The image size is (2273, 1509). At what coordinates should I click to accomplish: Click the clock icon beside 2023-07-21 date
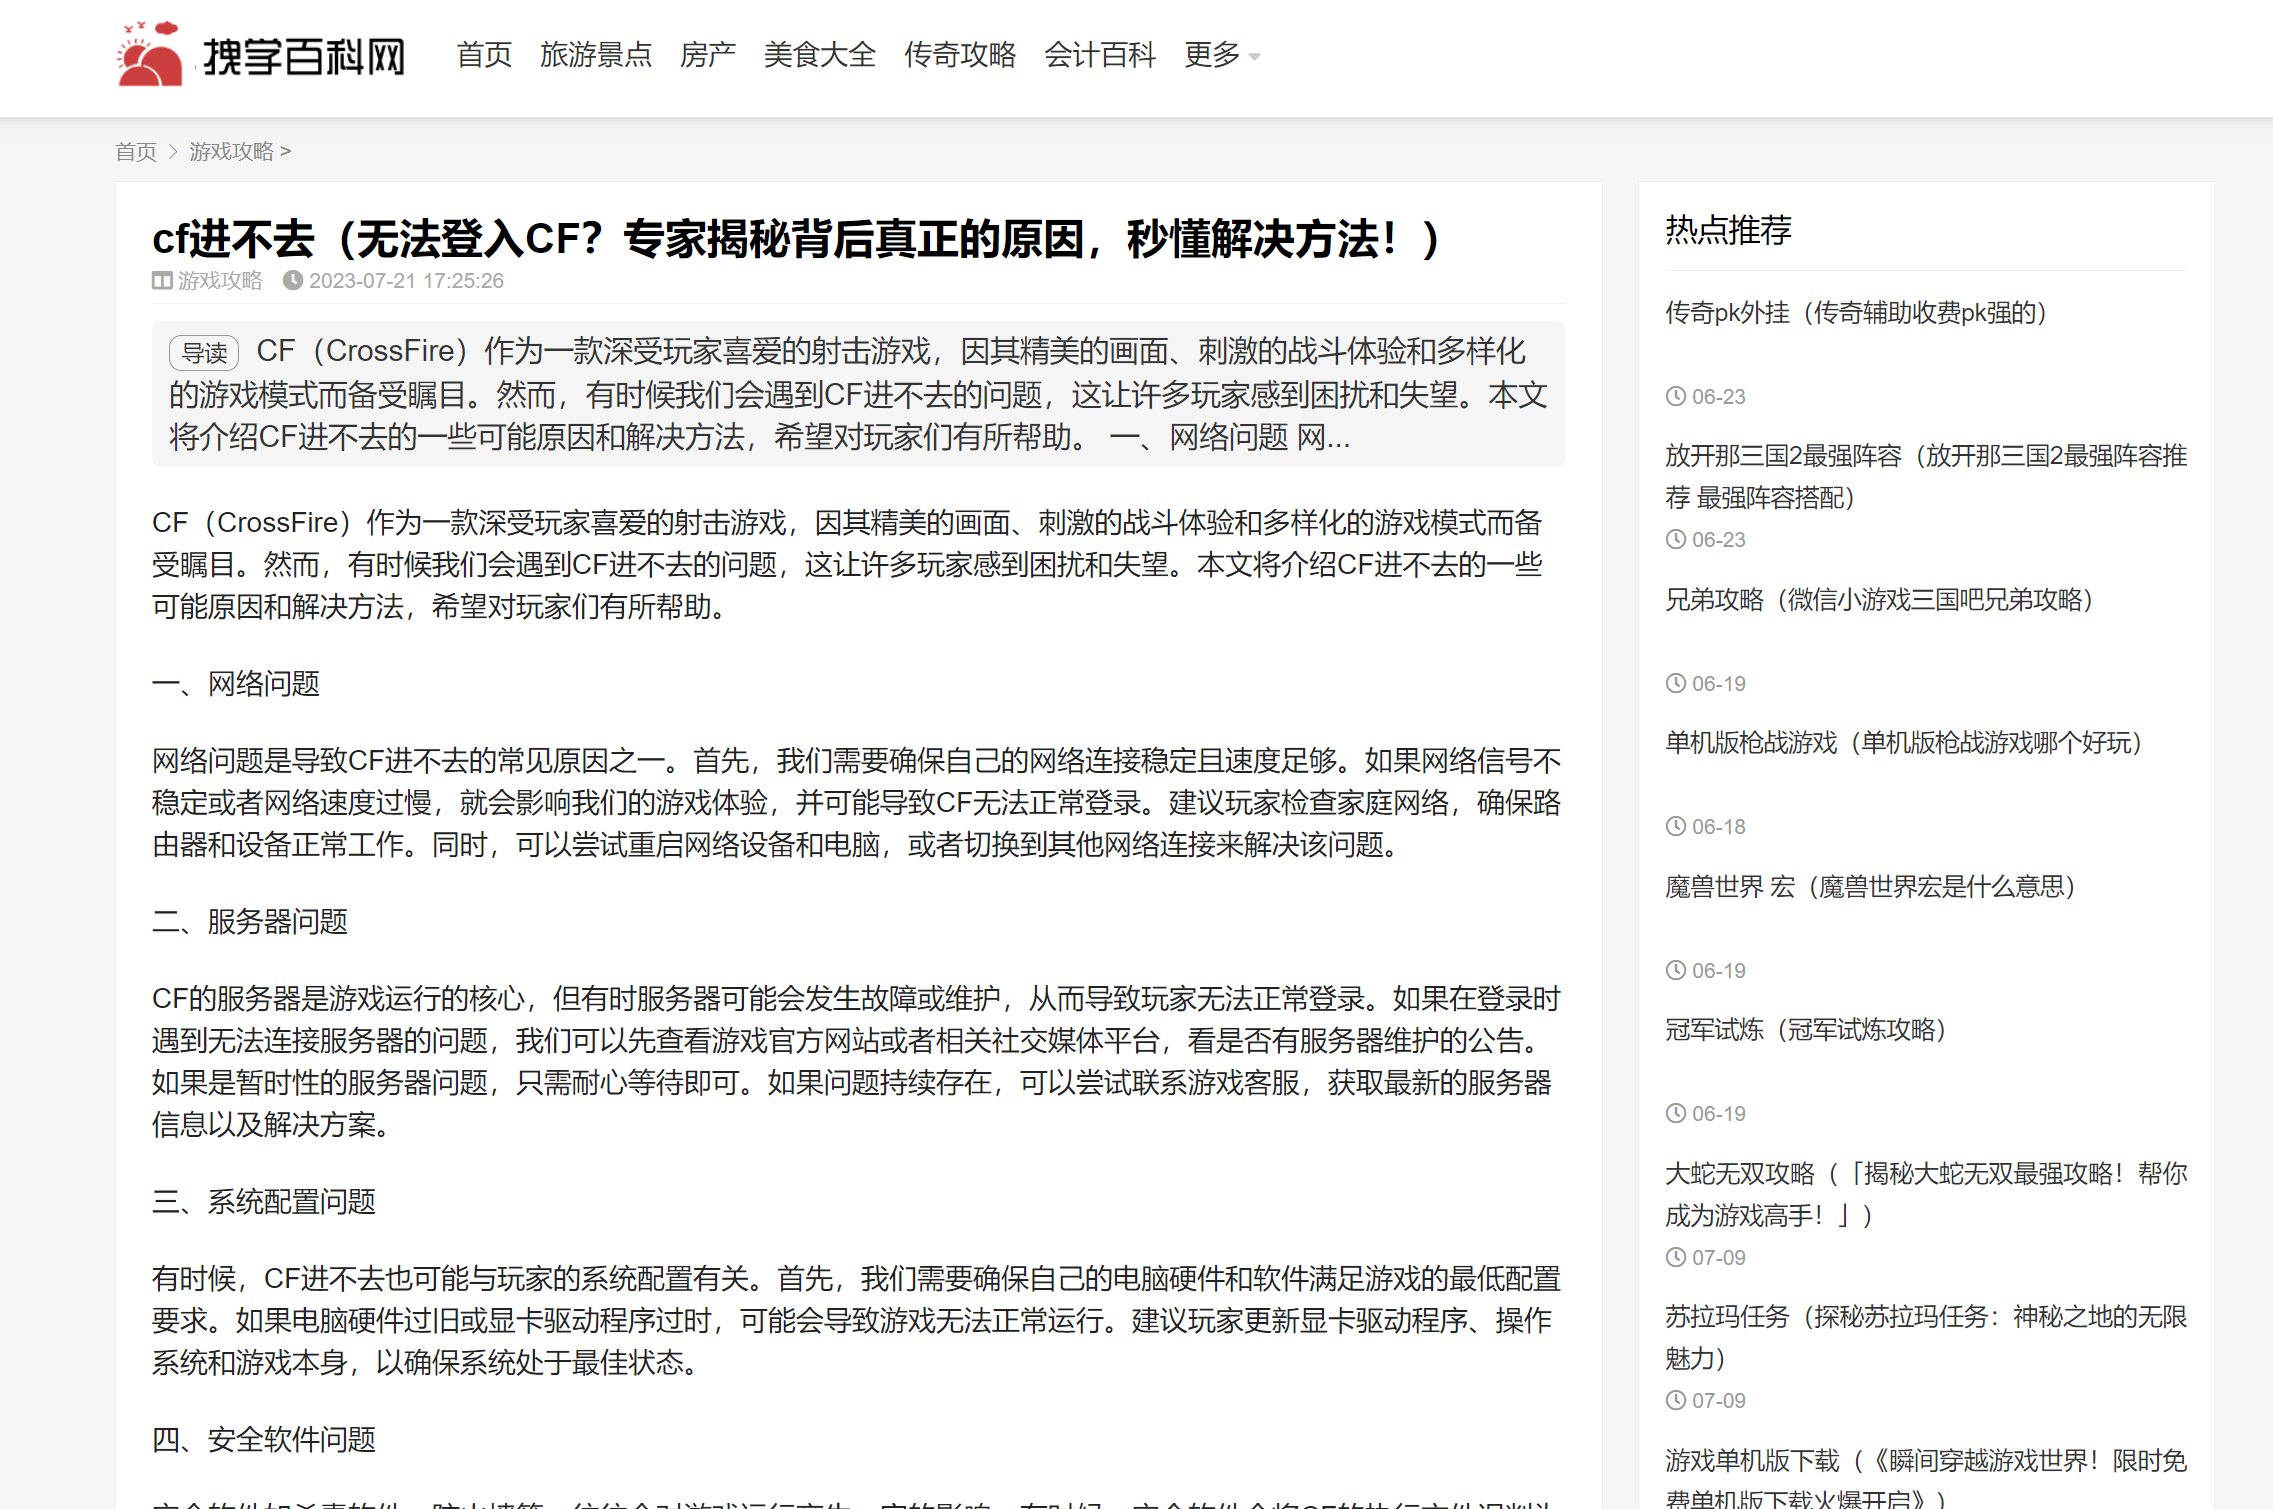click(x=292, y=281)
